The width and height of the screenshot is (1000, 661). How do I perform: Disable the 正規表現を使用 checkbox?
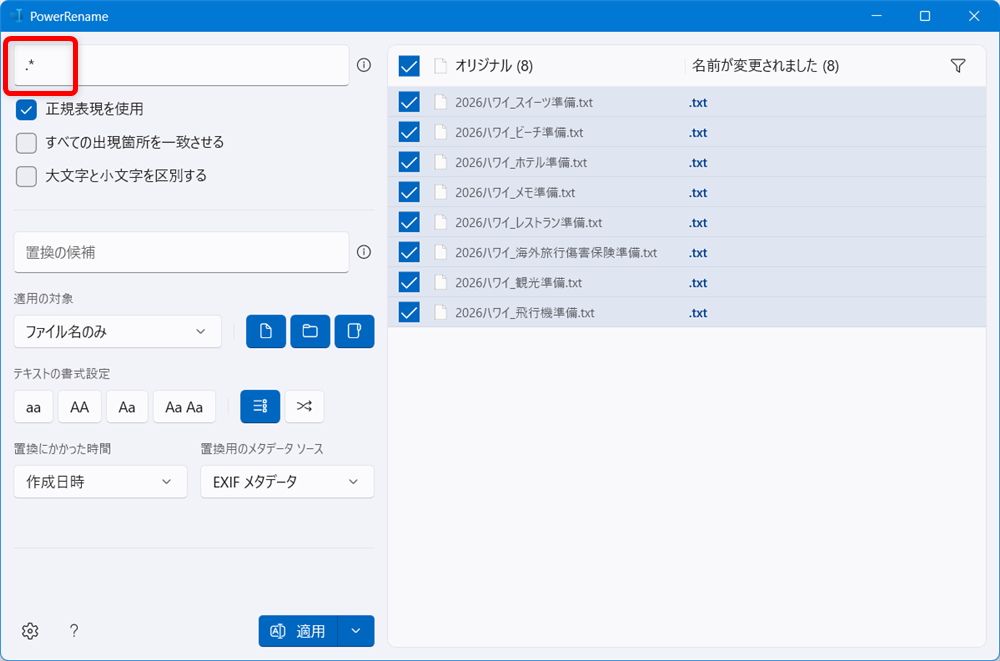(25, 111)
